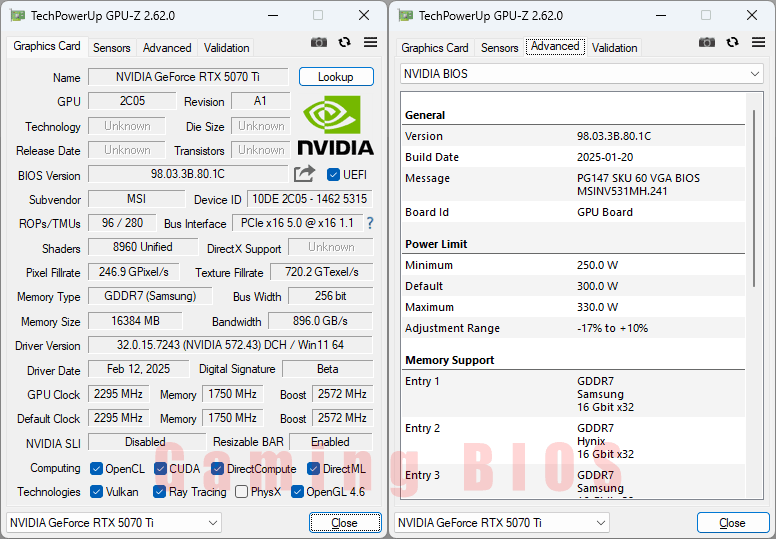This screenshot has height=539, width=776.
Task: Enable the PhysX checkbox
Action: pos(242,491)
